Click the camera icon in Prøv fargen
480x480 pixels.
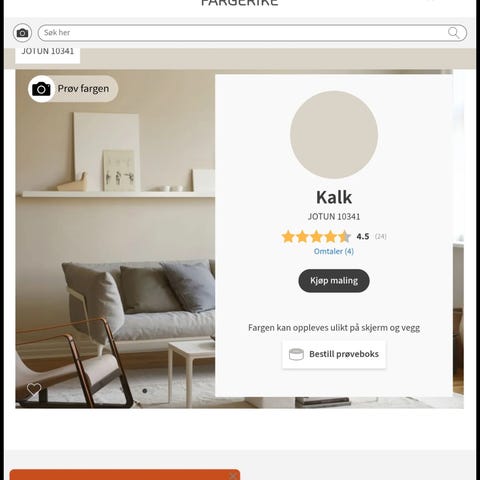41,89
